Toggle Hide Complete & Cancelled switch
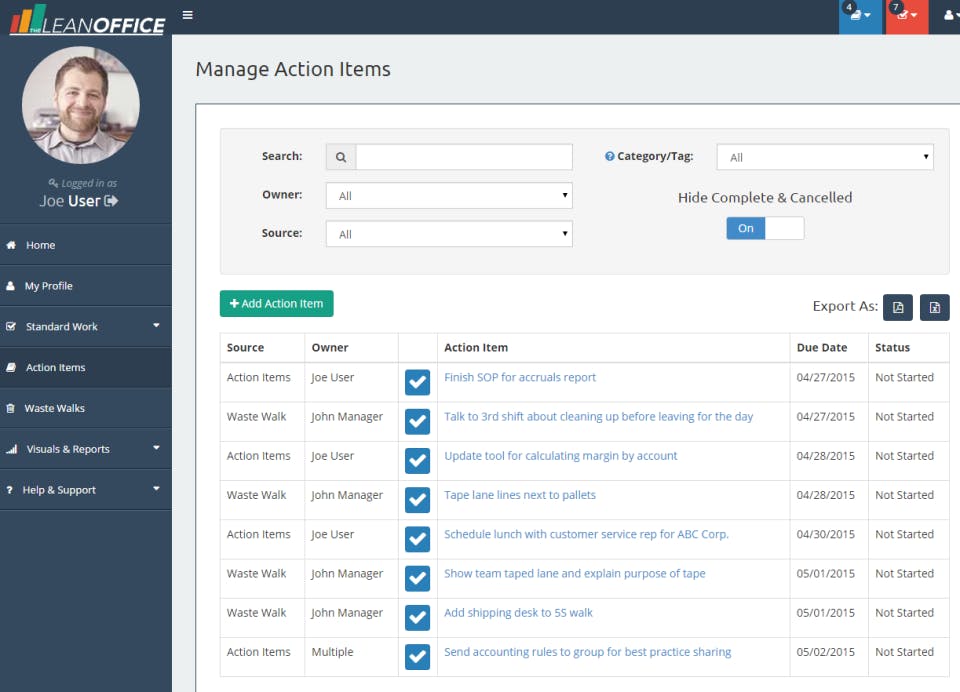 click(x=765, y=228)
